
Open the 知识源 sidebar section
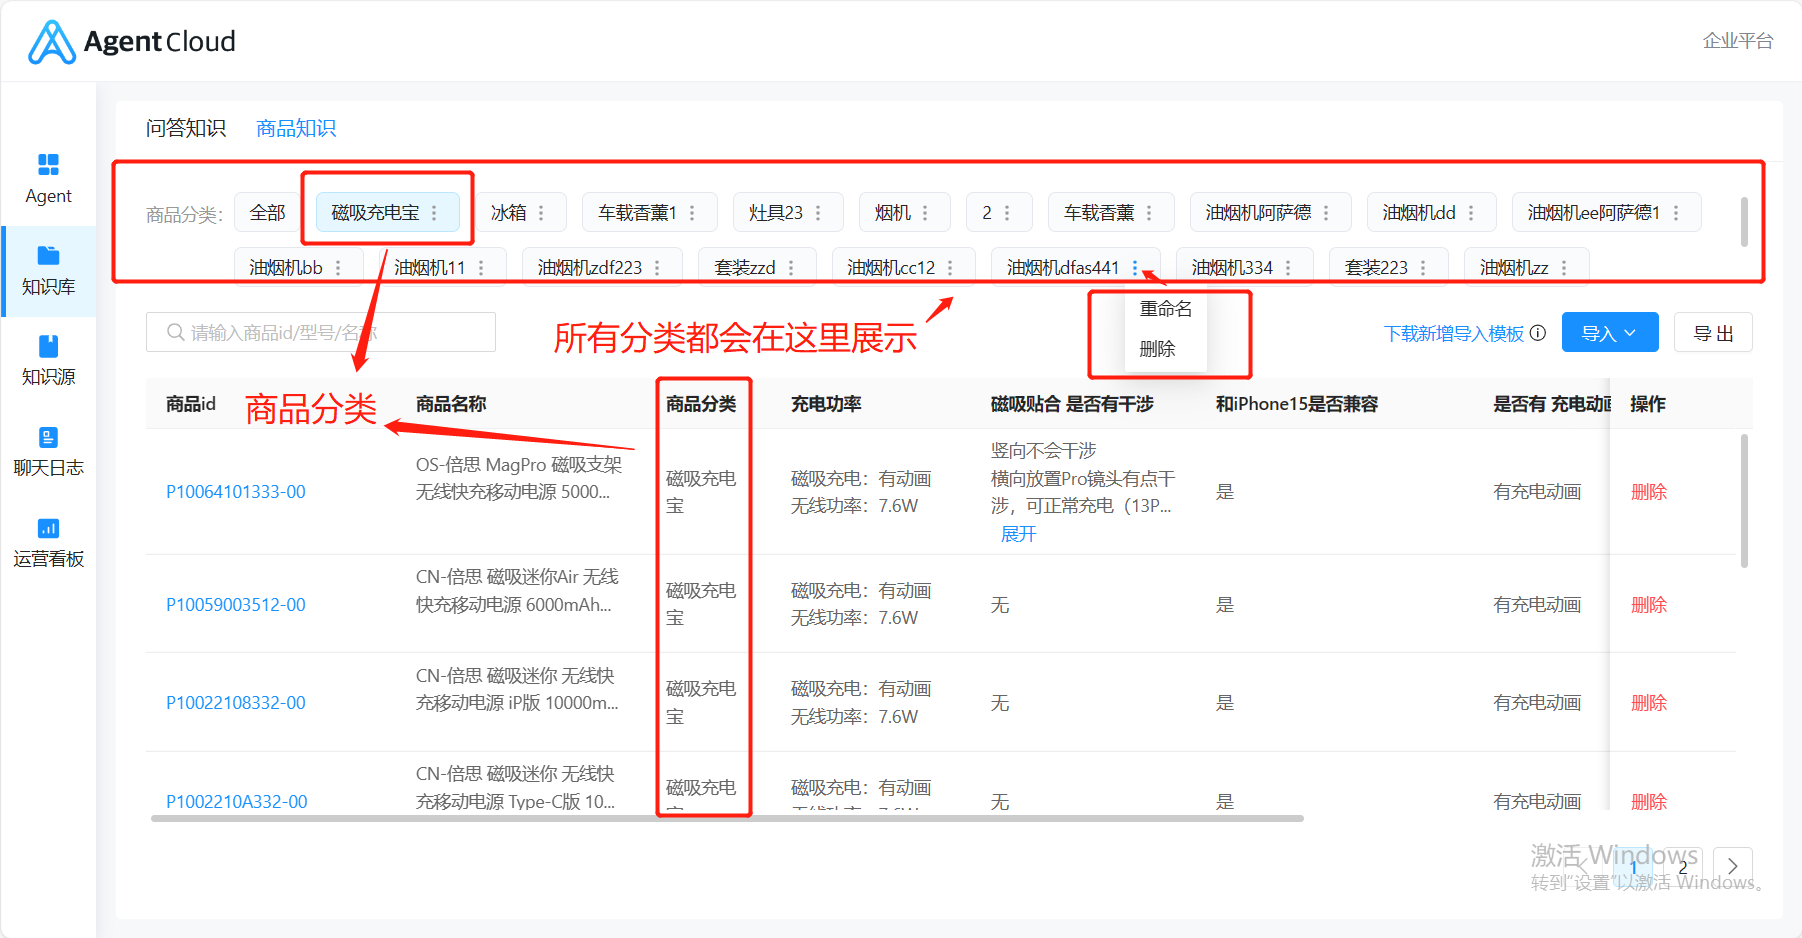click(48, 361)
